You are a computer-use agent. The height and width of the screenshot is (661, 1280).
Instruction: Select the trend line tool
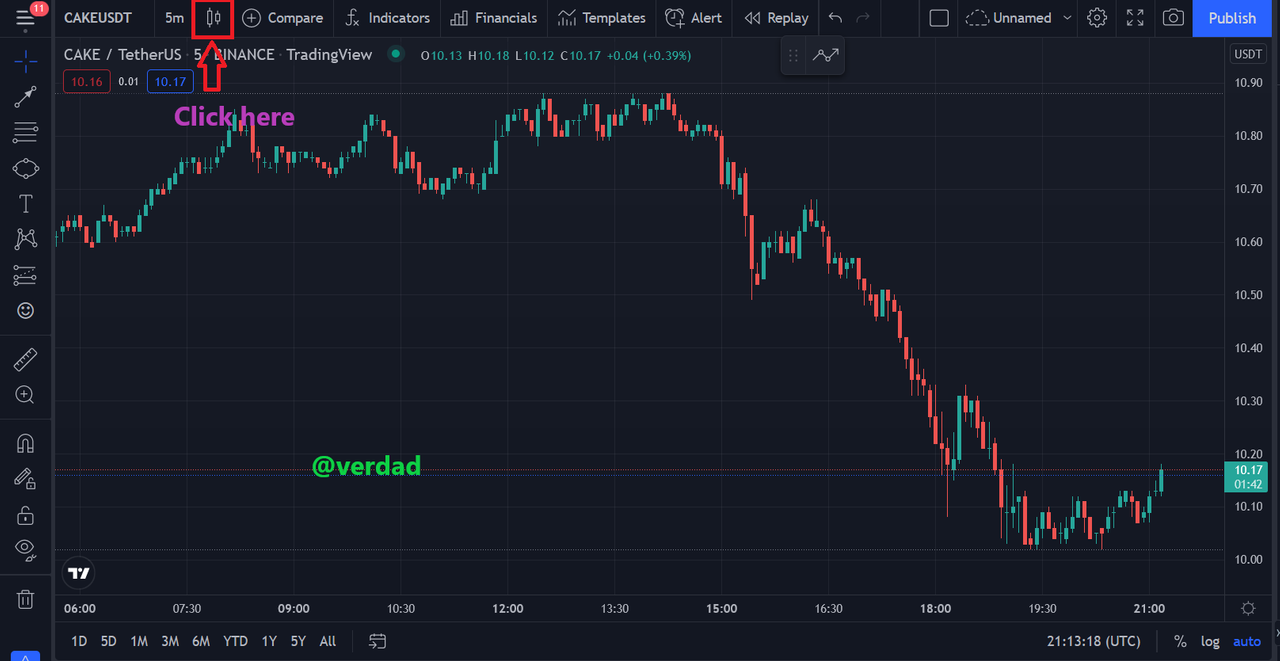click(x=26, y=97)
